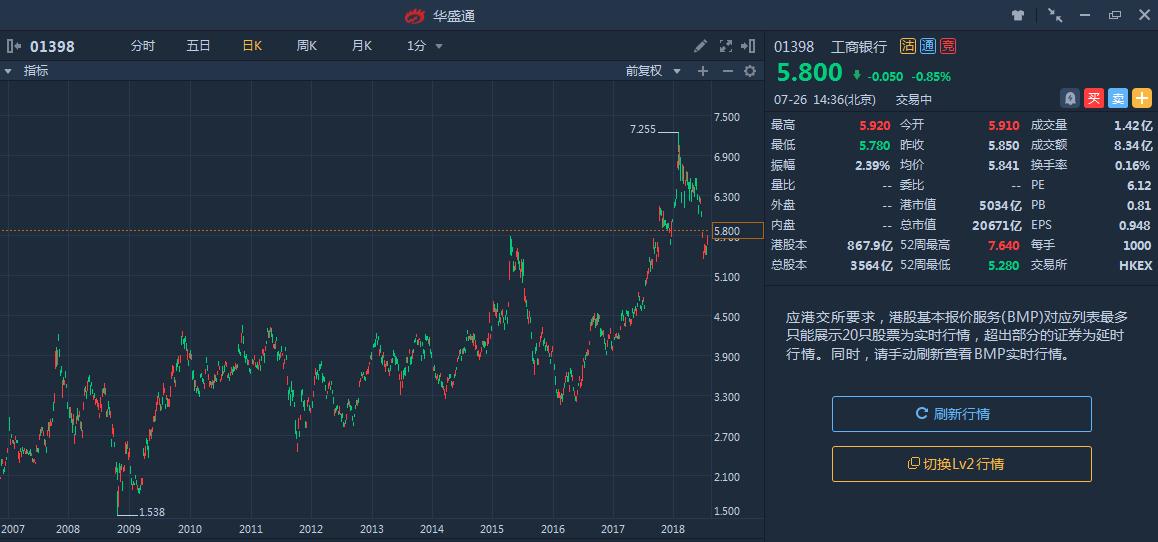Collapse the right quote panel
Viewport: 1158px width, 542px height.
[x=748, y=46]
